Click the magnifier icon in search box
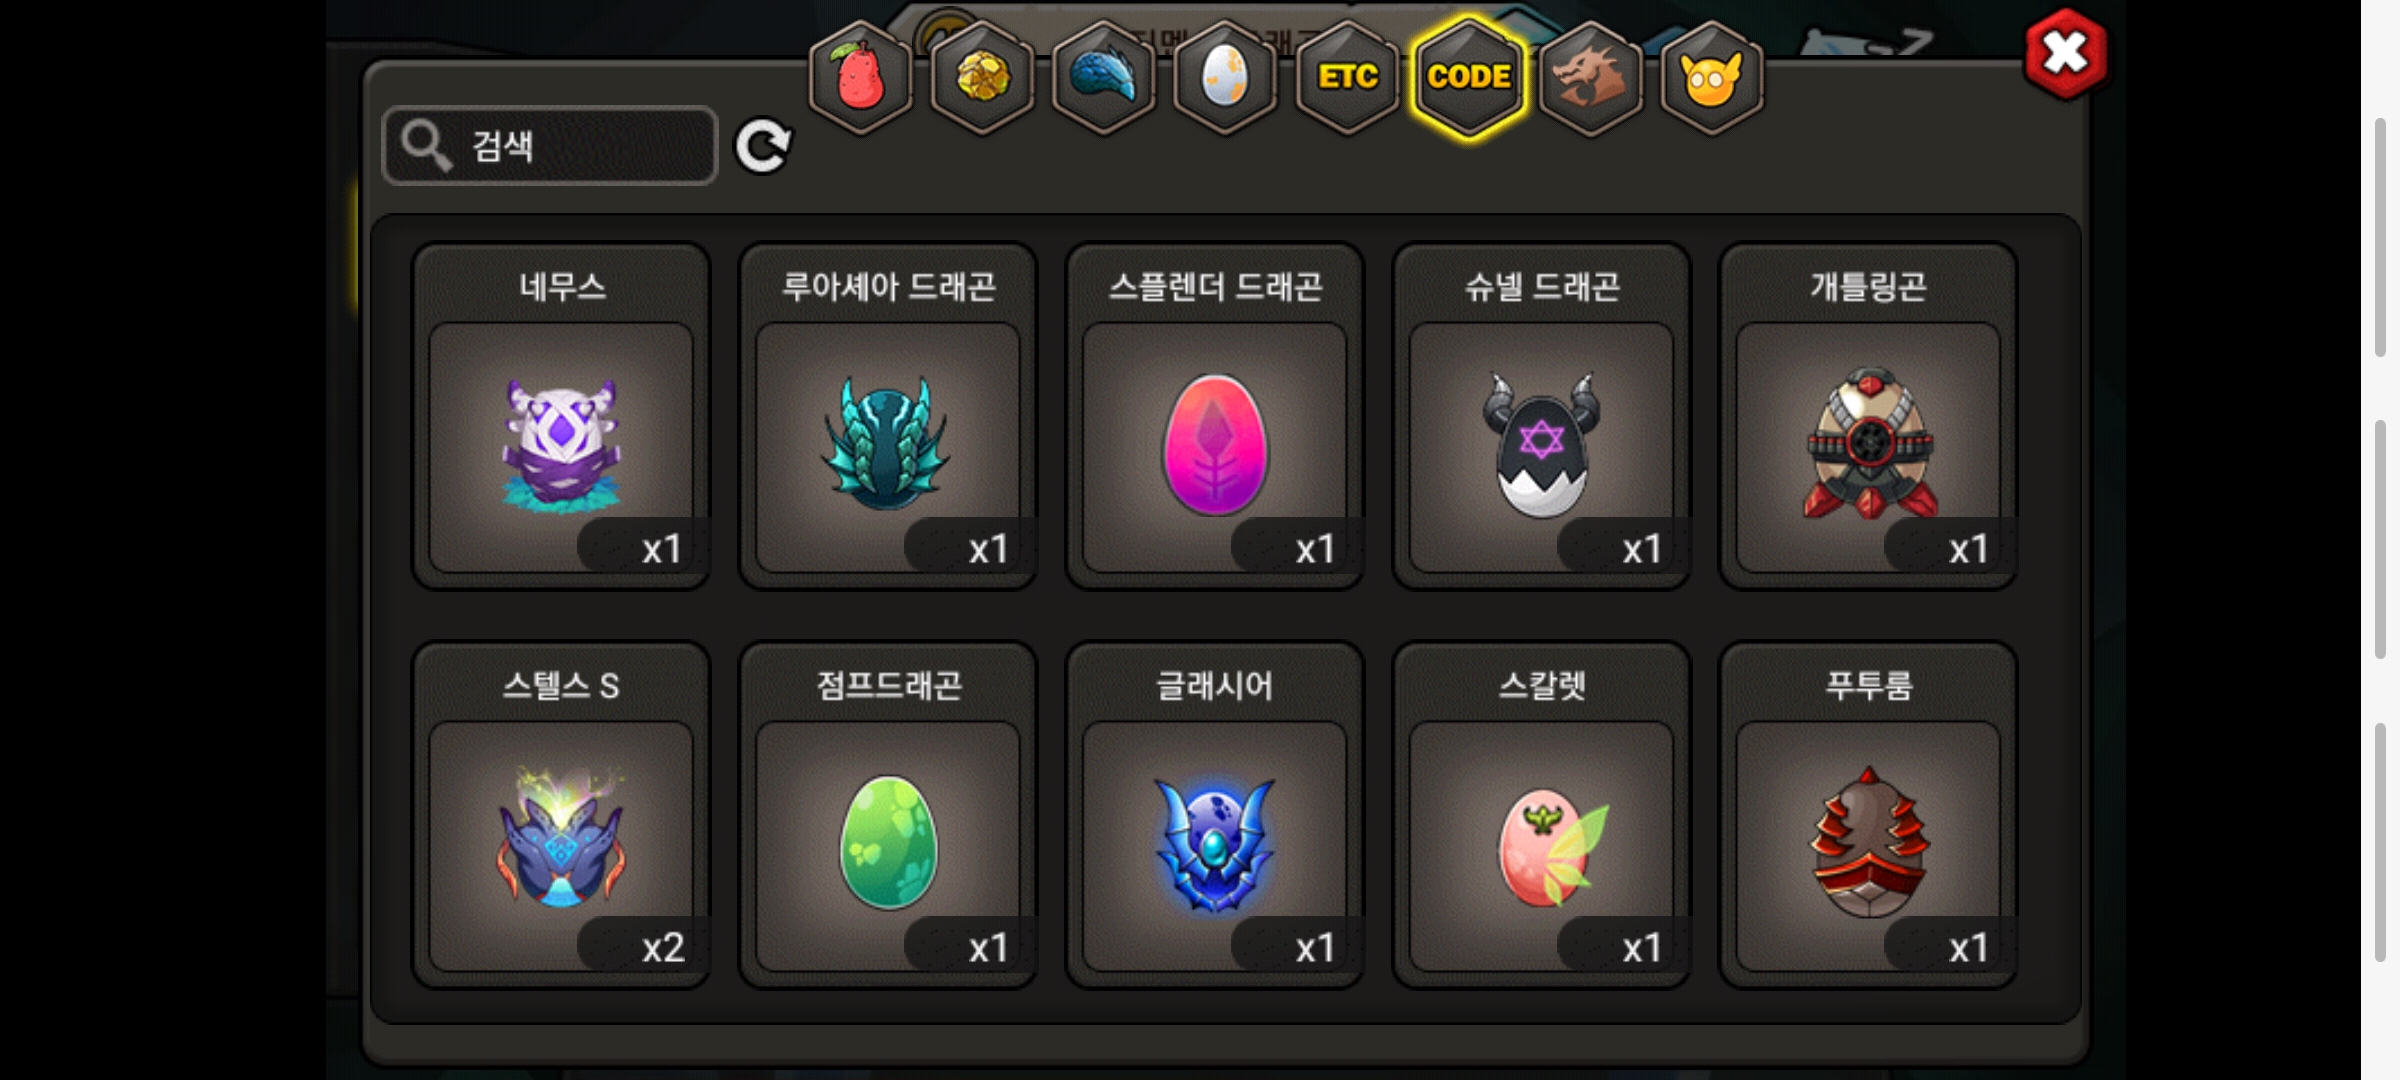 pos(426,146)
